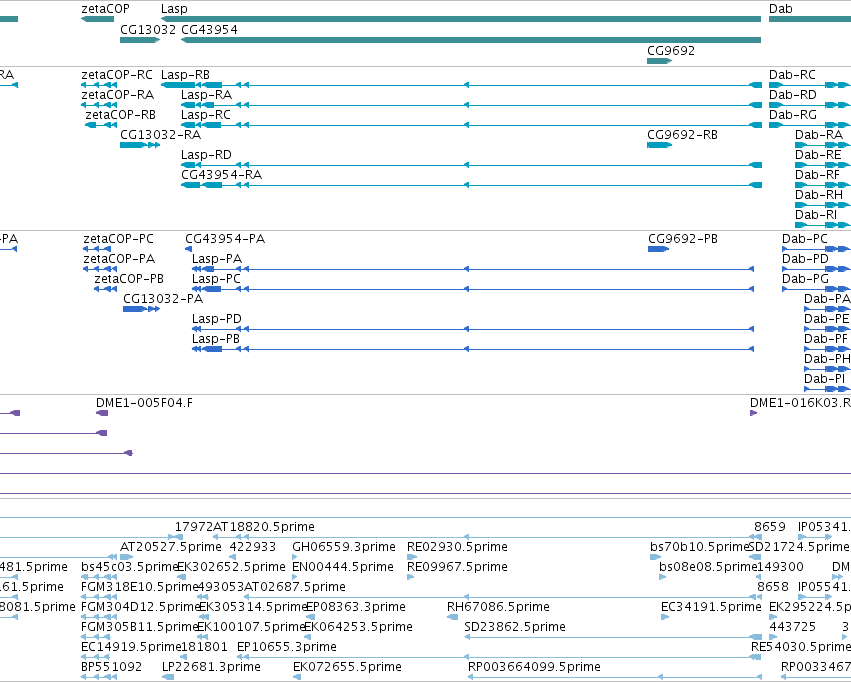Viewport: 851px width, 682px height.
Task: Select protein CG43954-PA
Action: pos(225,239)
